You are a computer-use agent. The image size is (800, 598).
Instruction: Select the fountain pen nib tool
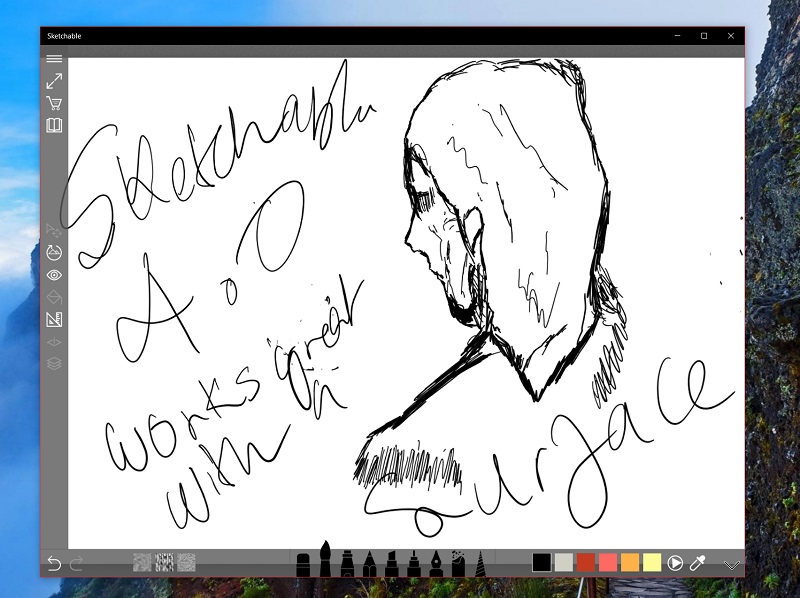436,563
